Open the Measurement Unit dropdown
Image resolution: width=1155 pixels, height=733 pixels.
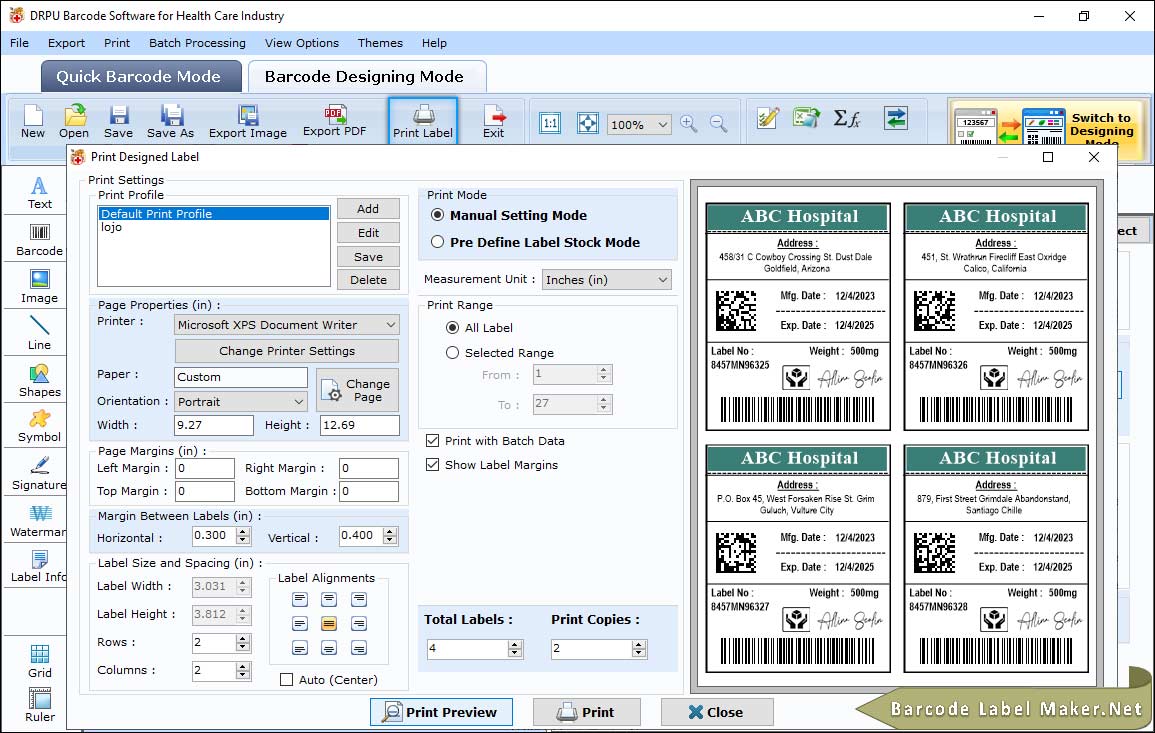click(x=607, y=280)
